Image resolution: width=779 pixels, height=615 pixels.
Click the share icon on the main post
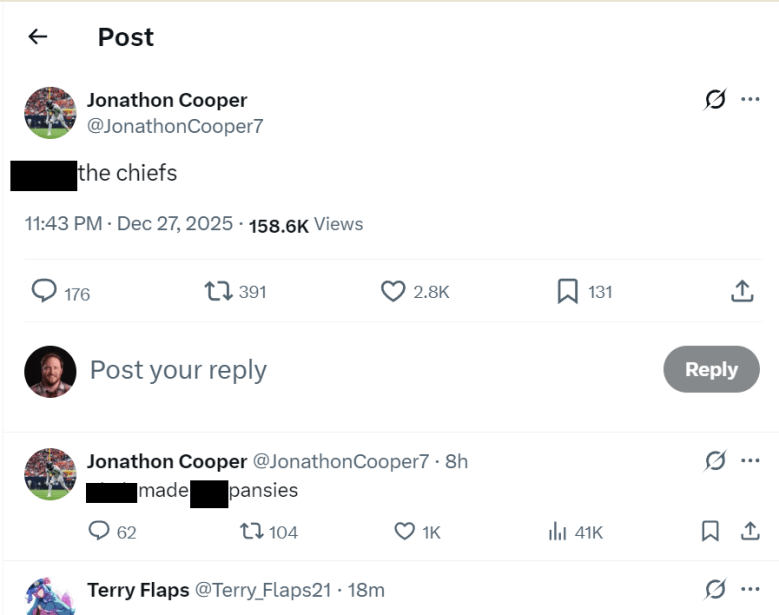pyautogui.click(x=741, y=291)
